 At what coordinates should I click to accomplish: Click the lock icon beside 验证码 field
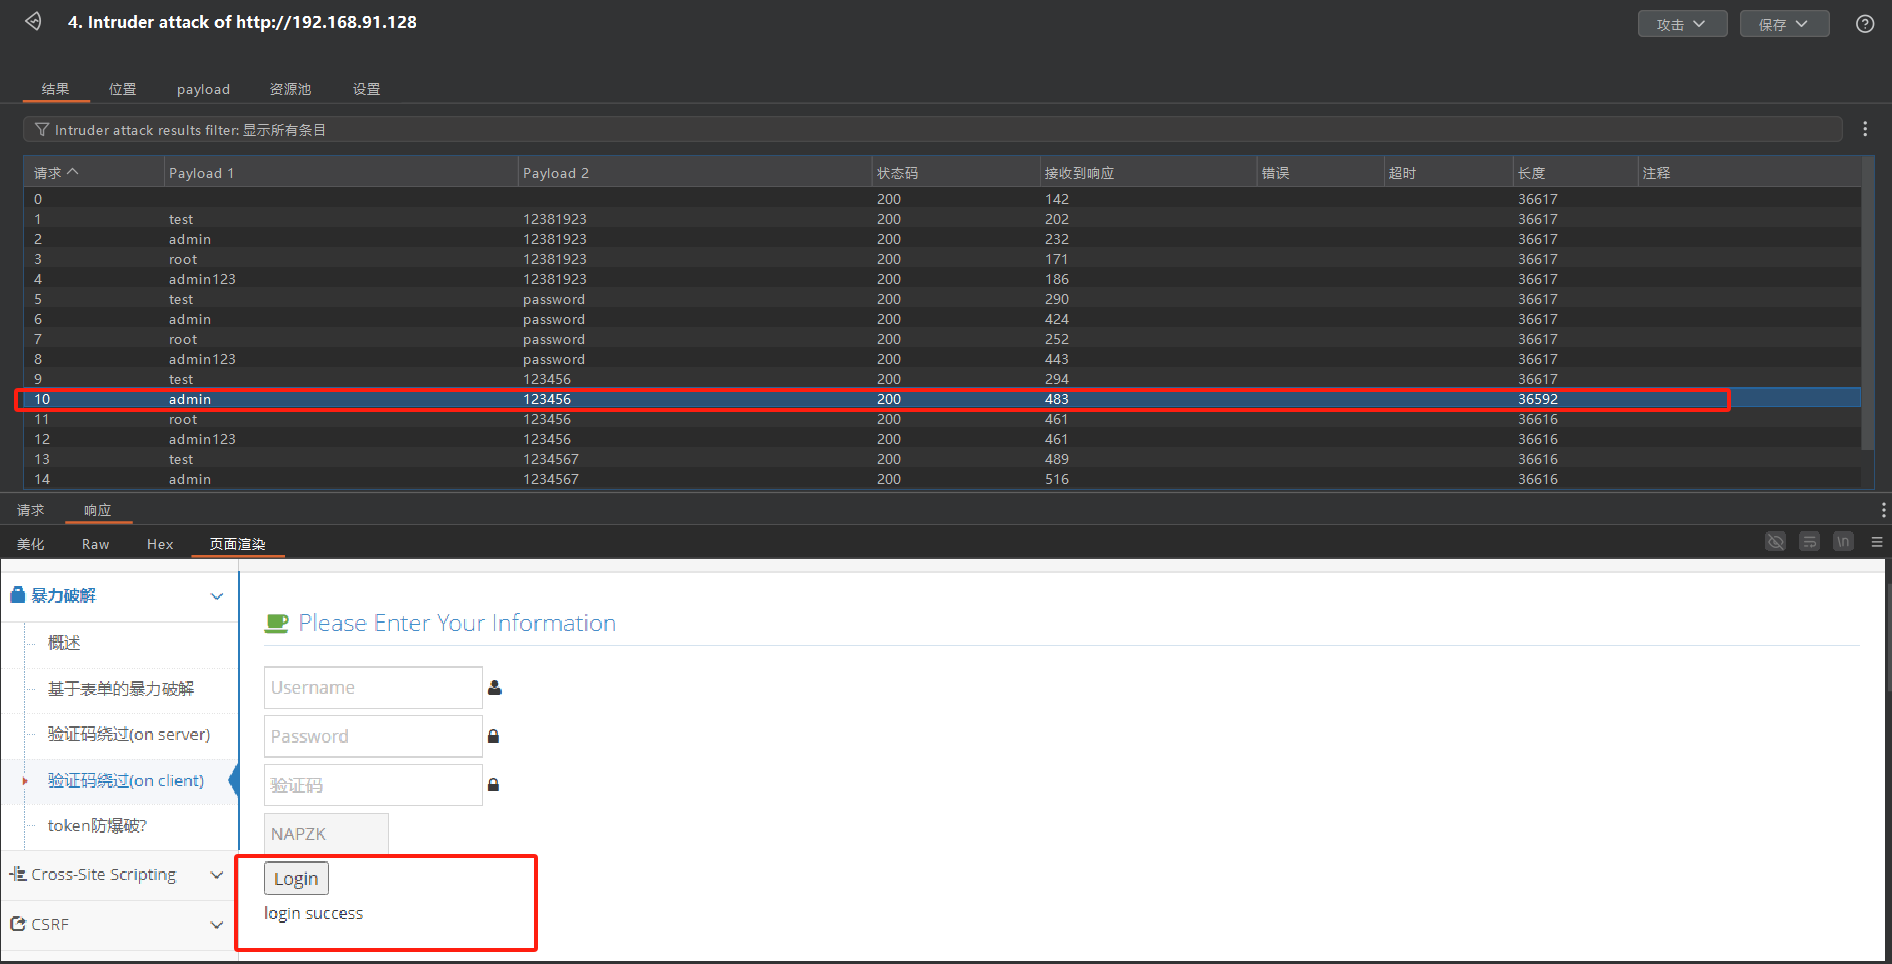pyautogui.click(x=493, y=785)
